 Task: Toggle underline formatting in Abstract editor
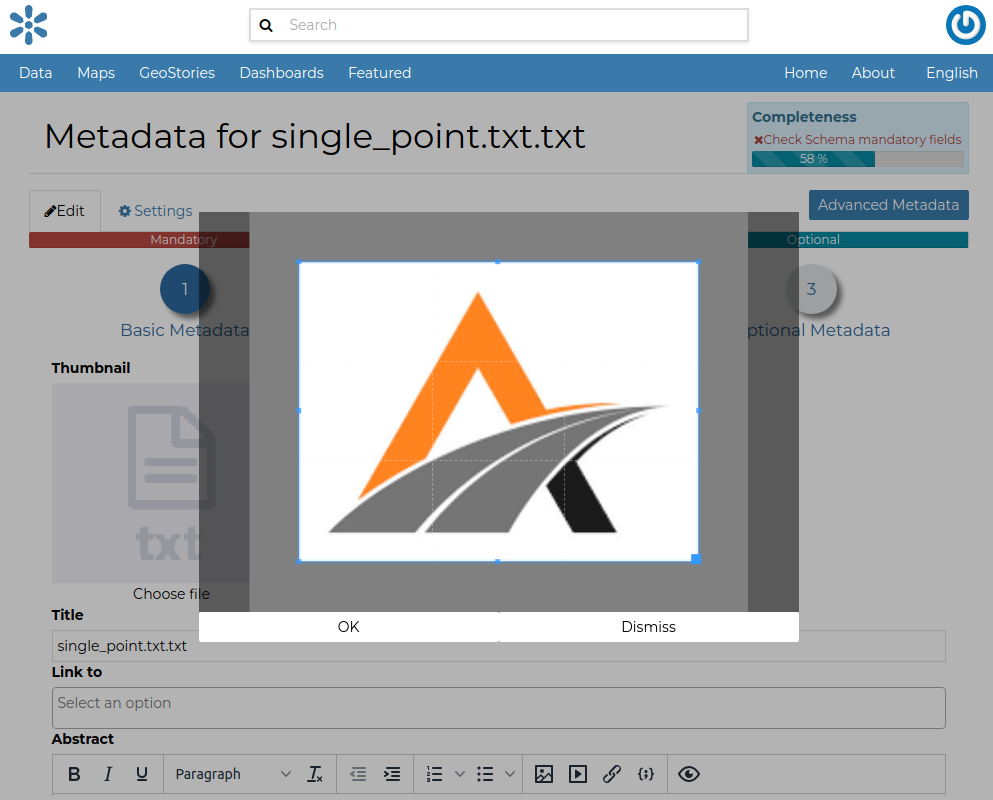click(x=142, y=774)
